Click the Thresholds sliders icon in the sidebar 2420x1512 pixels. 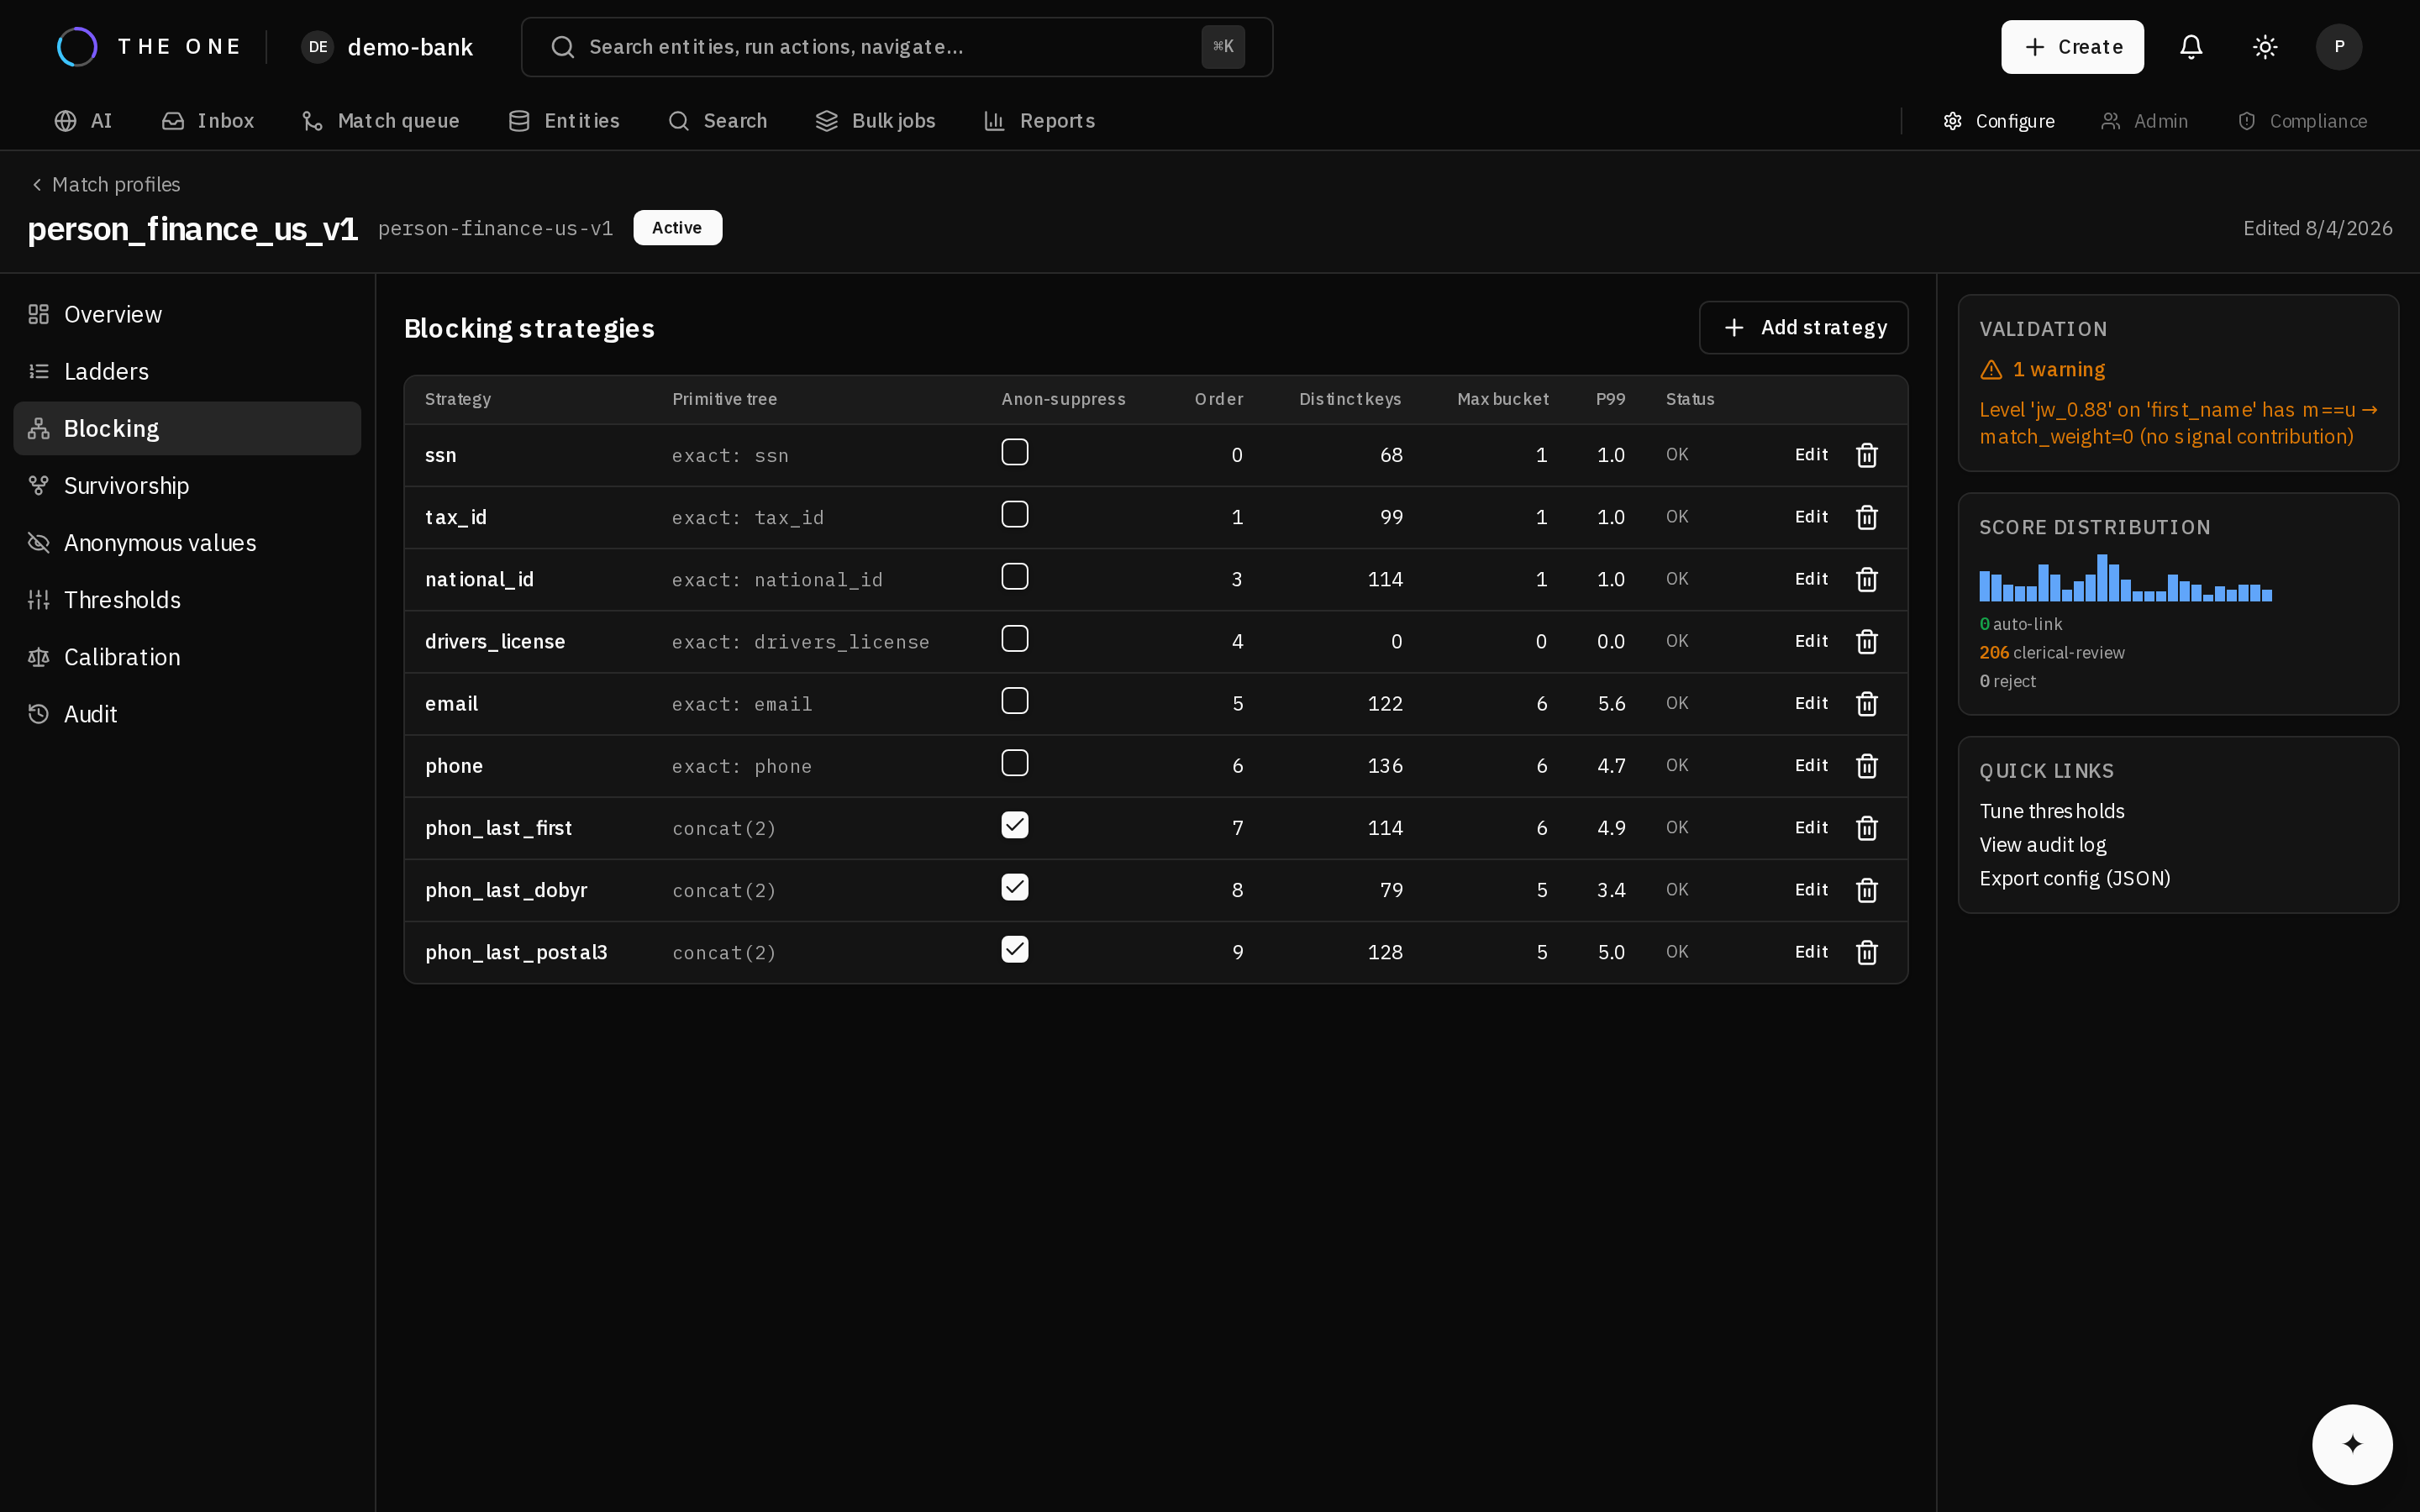pyautogui.click(x=39, y=600)
